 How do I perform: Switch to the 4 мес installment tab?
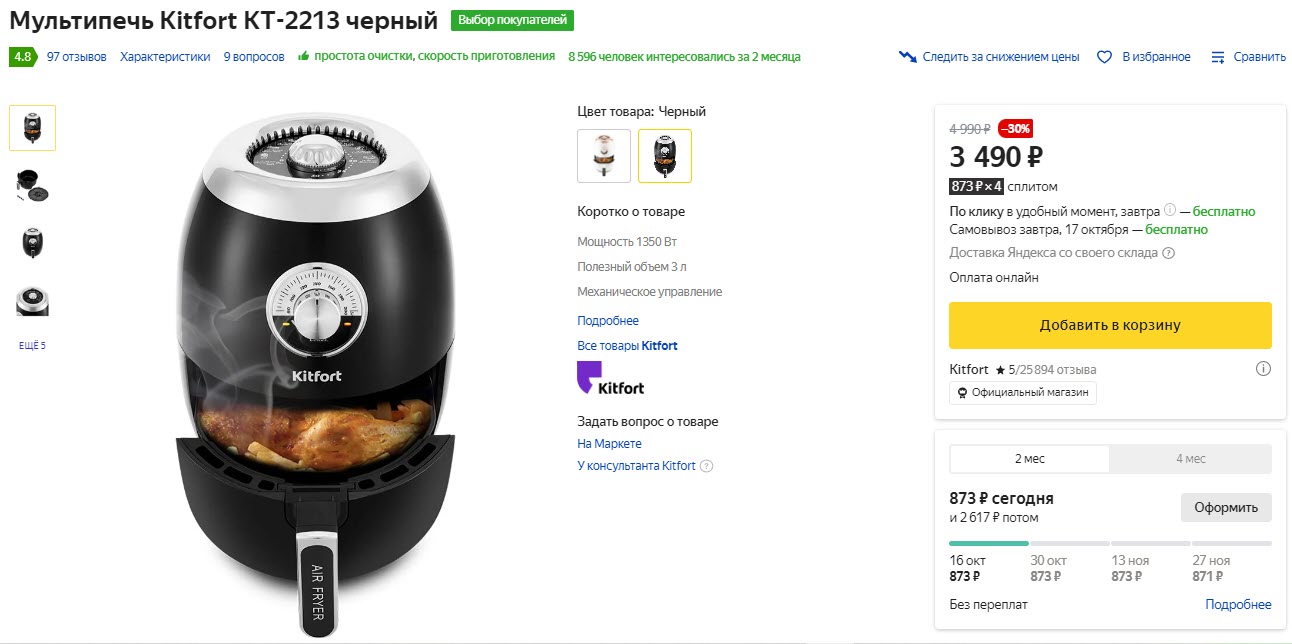click(1190, 459)
